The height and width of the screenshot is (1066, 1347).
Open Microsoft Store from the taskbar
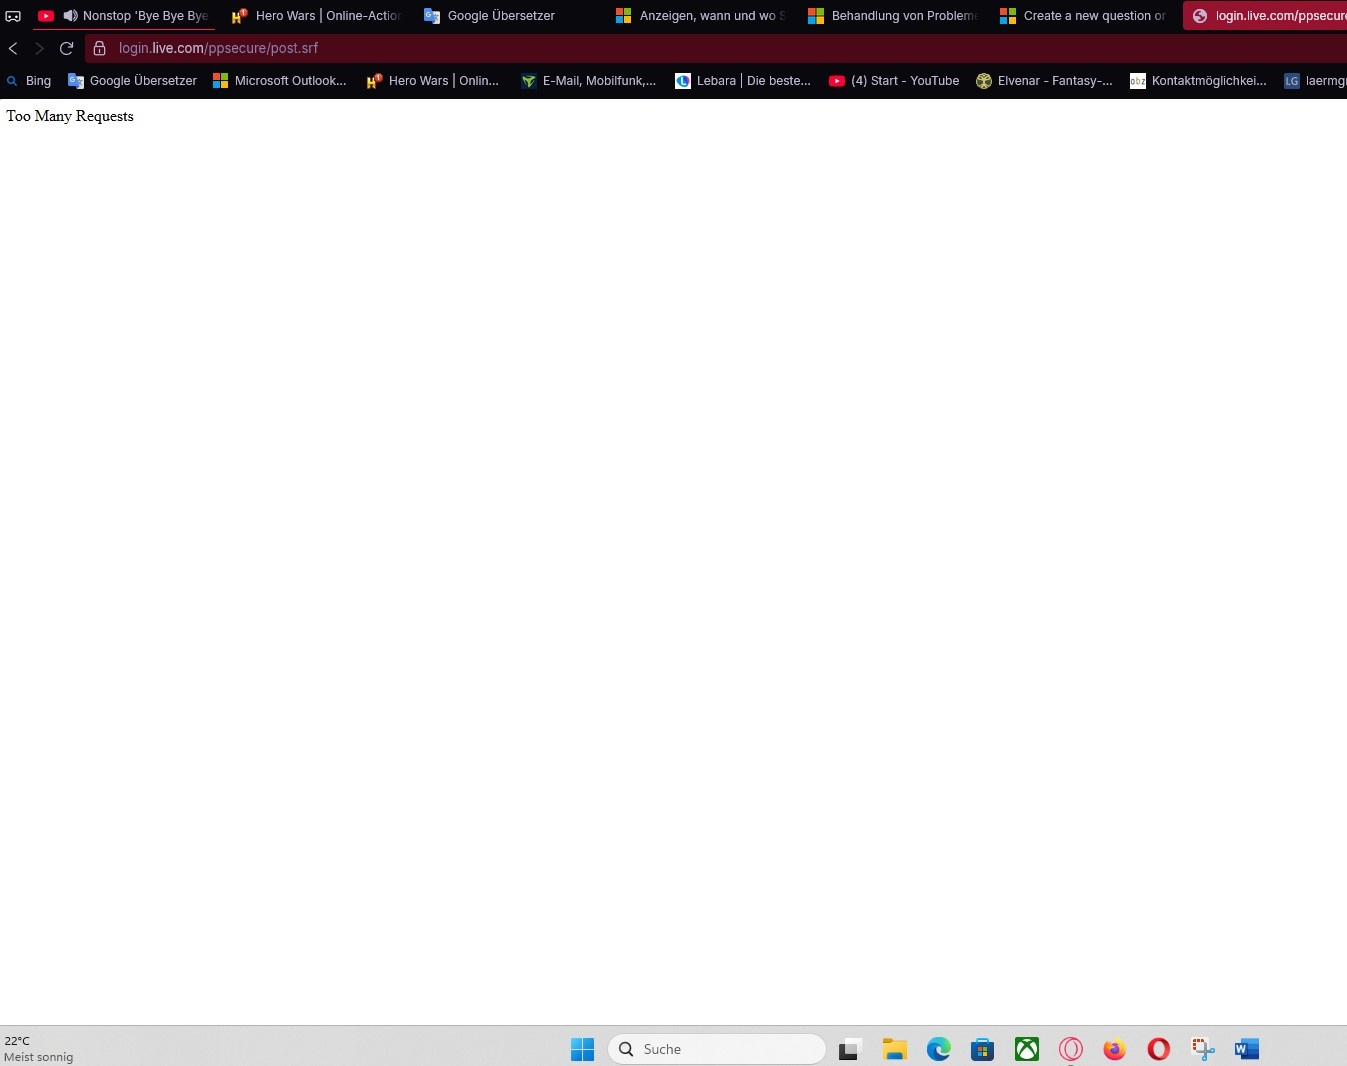pyautogui.click(x=982, y=1049)
